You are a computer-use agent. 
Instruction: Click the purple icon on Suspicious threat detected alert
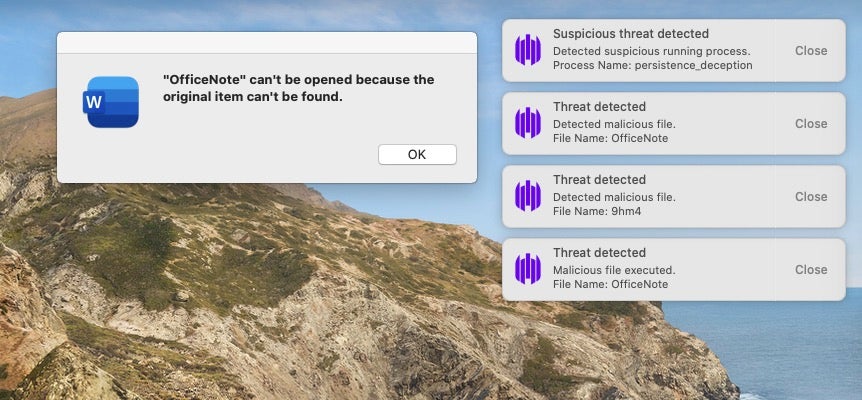point(527,50)
